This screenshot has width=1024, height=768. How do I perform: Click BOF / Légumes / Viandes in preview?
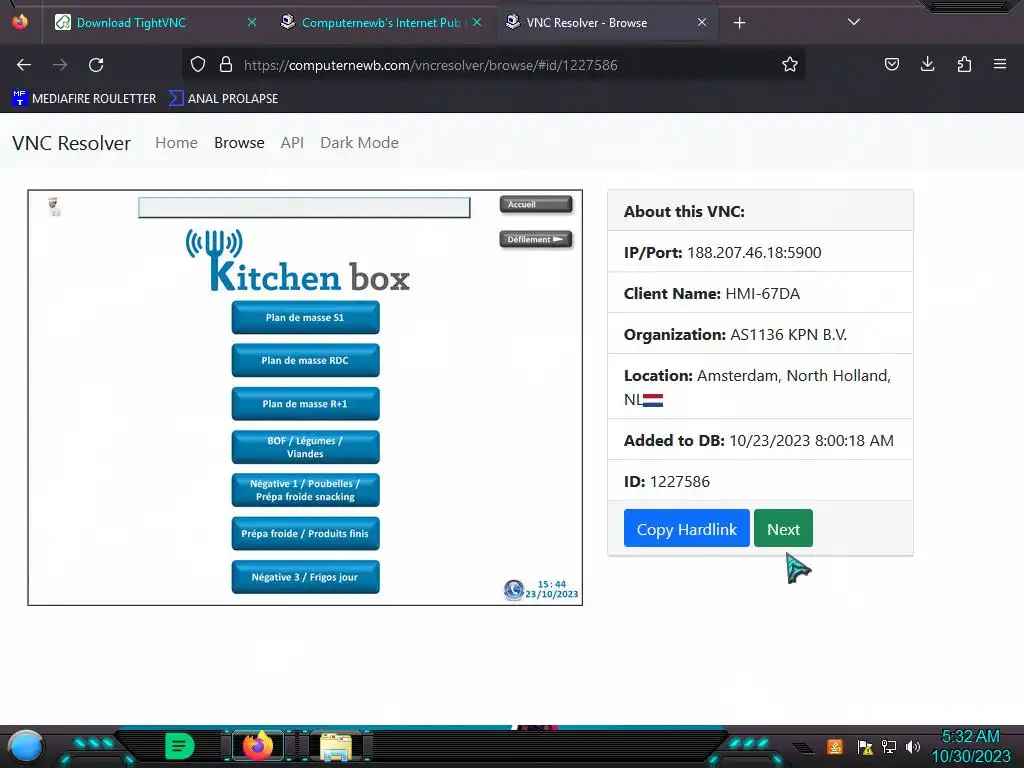[306, 447]
